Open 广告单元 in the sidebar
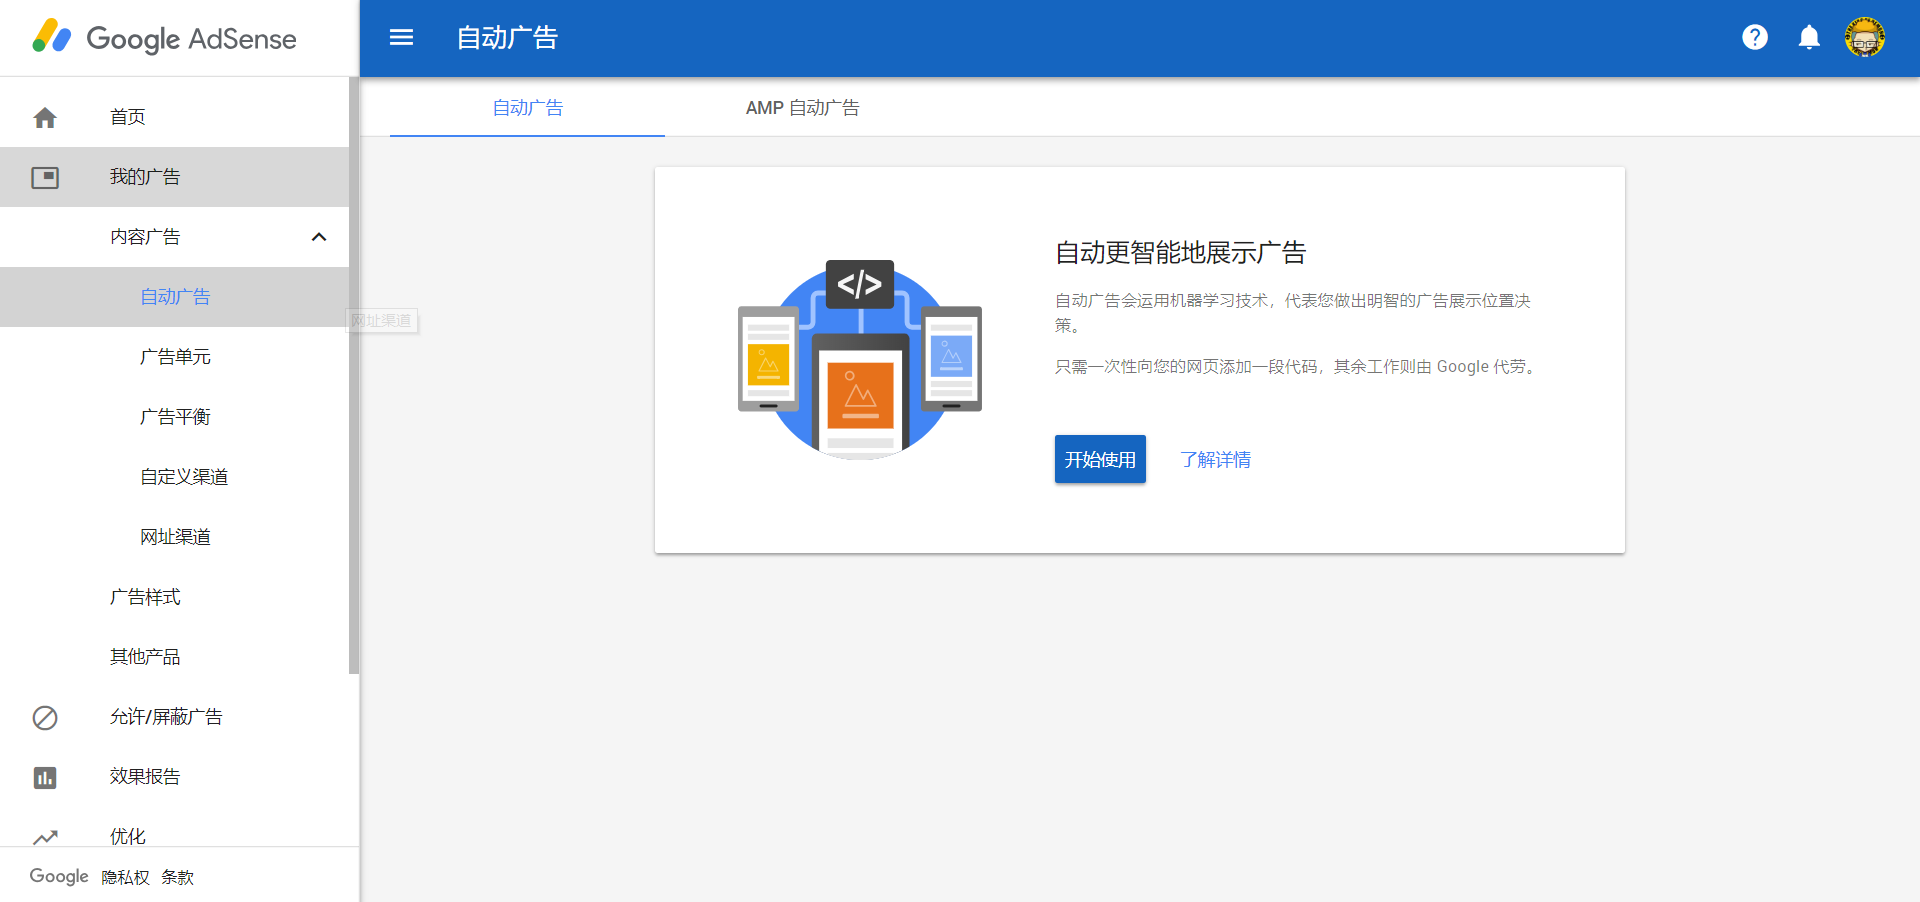The width and height of the screenshot is (1920, 902). pyautogui.click(x=175, y=357)
